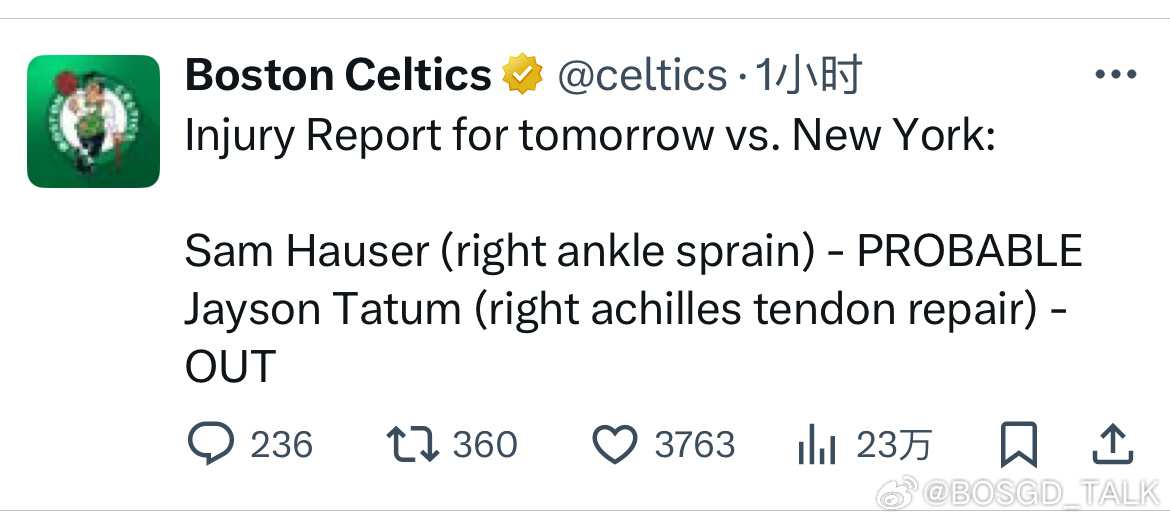The width and height of the screenshot is (1170, 522).
Task: Bookmark the Celtics injury report tweet
Action: (x=1019, y=444)
